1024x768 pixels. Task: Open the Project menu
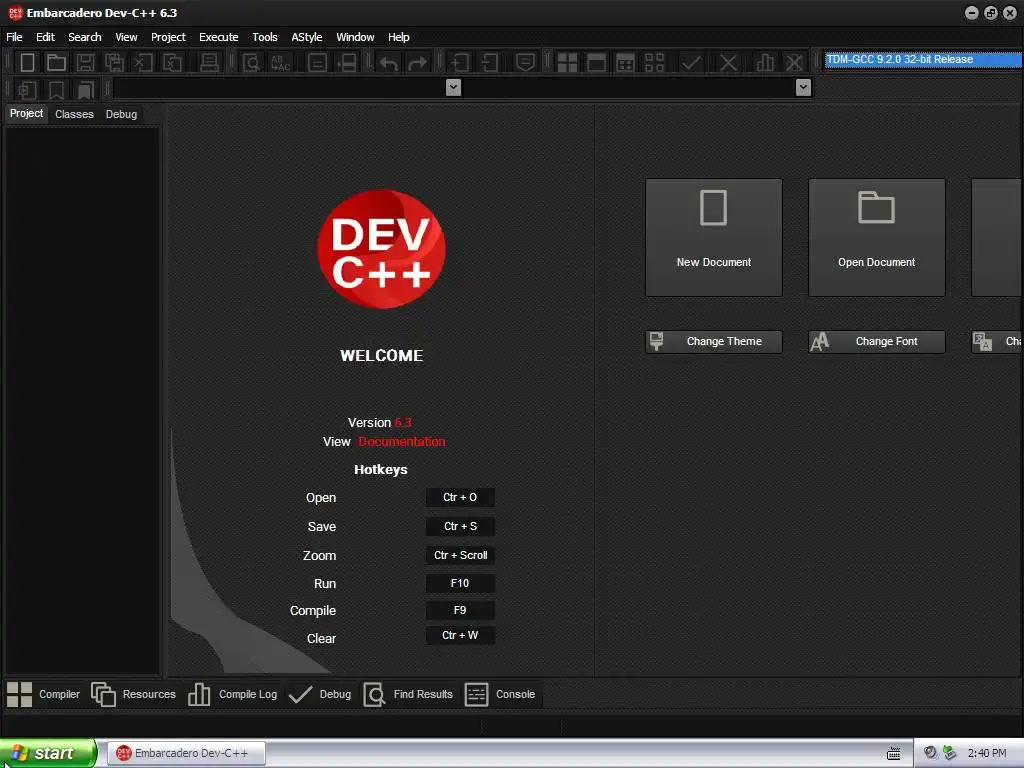click(x=168, y=37)
